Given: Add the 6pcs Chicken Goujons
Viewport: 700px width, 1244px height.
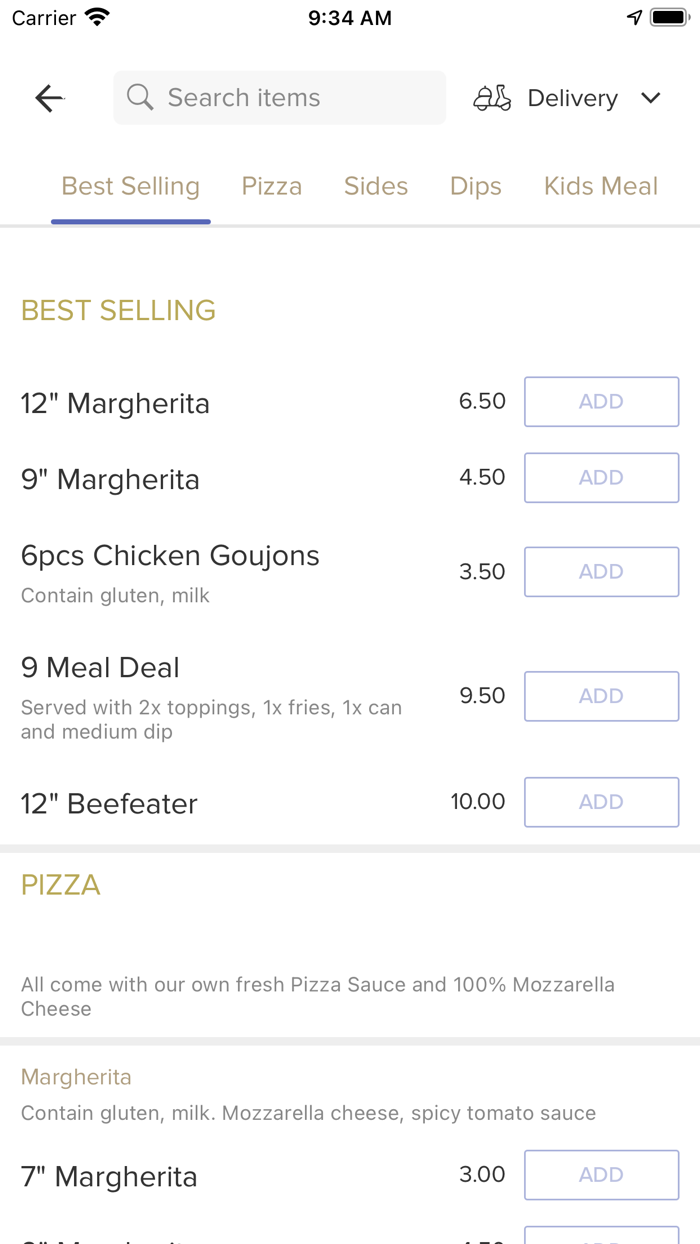Looking at the screenshot, I should click(x=601, y=571).
